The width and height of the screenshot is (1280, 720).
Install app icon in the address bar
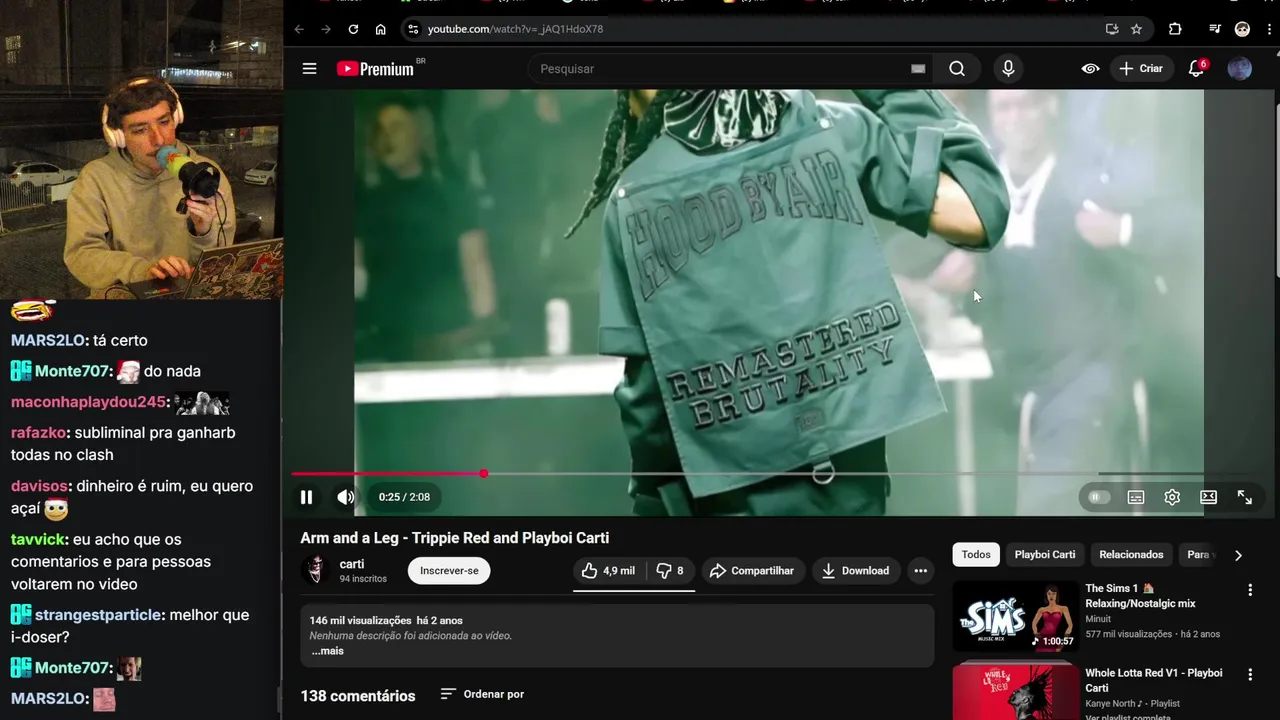pos(1112,29)
